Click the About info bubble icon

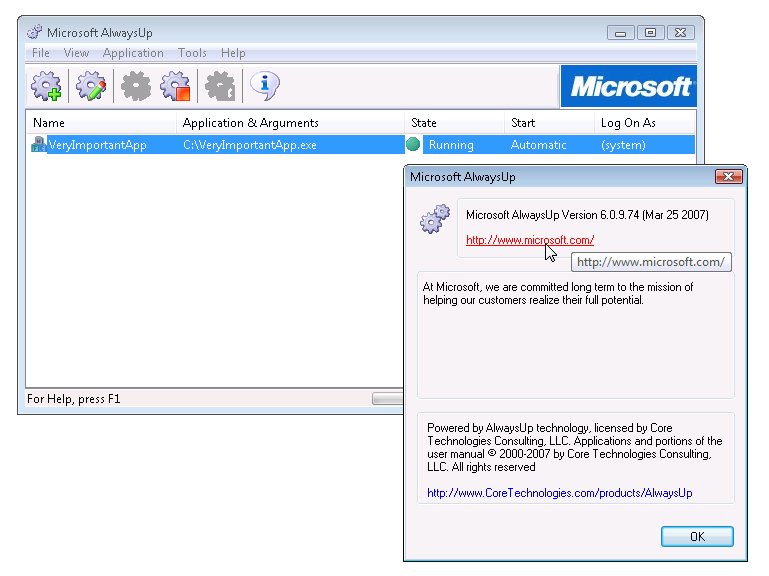(265, 86)
